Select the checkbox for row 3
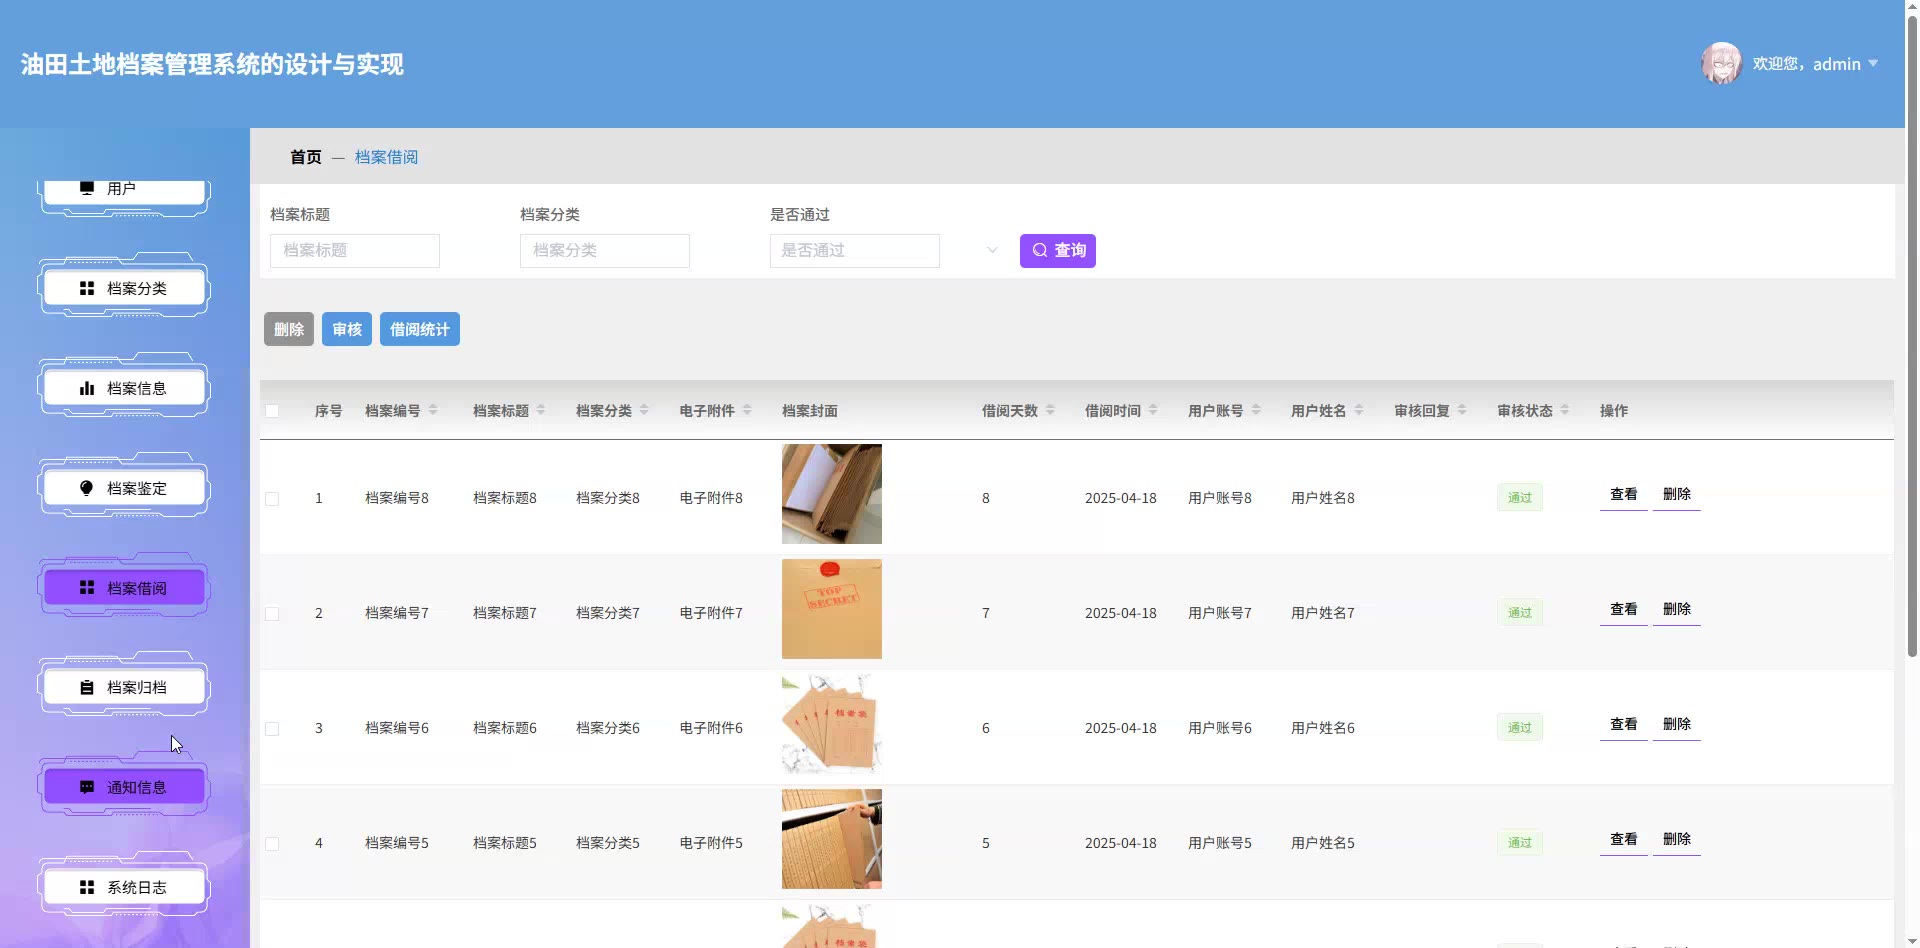Image resolution: width=1920 pixels, height=948 pixels. [x=272, y=729]
